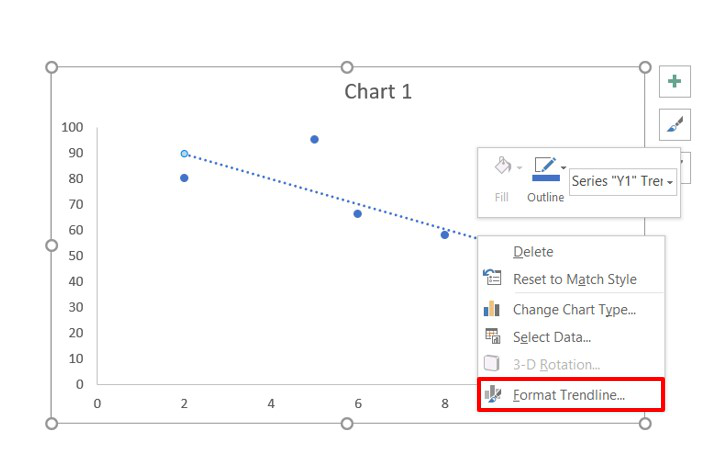Open Chart Elements plus button
Viewport: 723px width, 471px height.
point(675,82)
